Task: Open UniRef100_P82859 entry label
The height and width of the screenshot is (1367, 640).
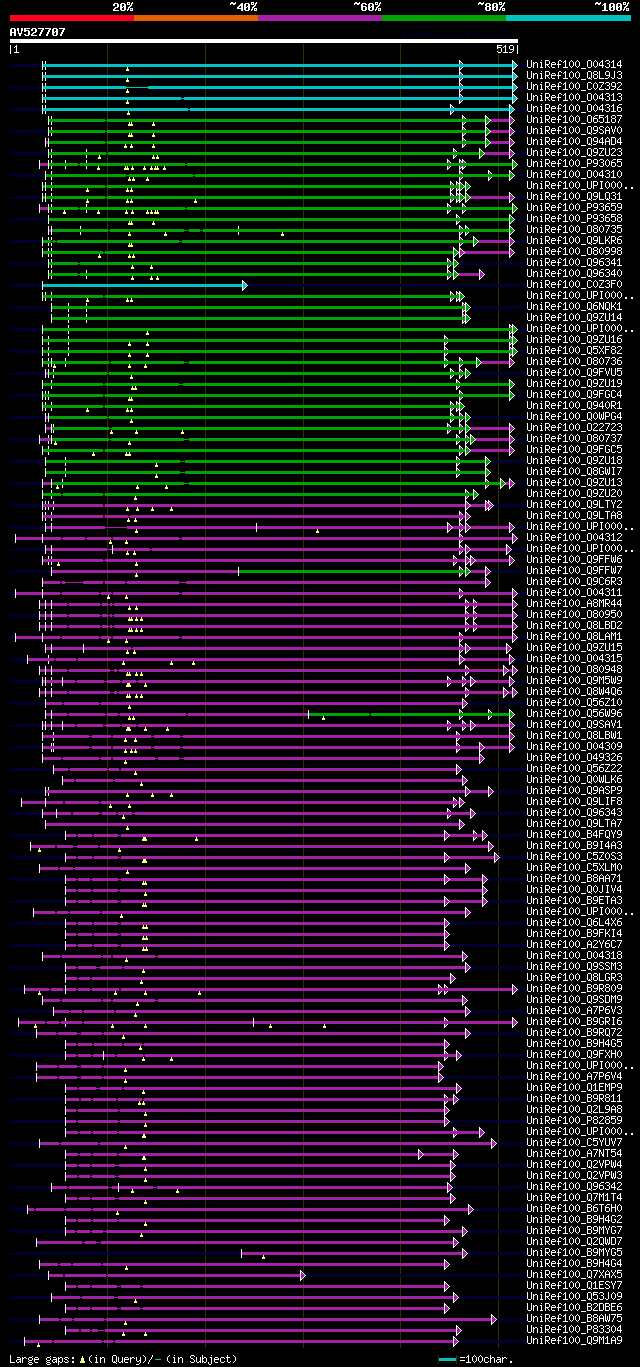Action: [574, 1120]
